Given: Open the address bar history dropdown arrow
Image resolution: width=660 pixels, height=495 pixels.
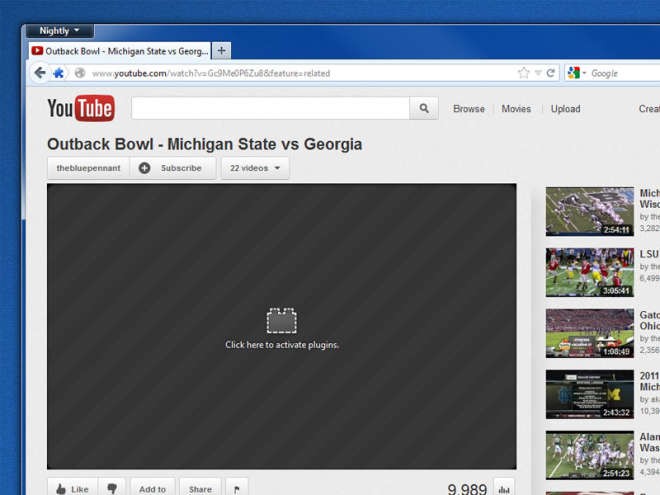Looking at the screenshot, I should pos(538,73).
